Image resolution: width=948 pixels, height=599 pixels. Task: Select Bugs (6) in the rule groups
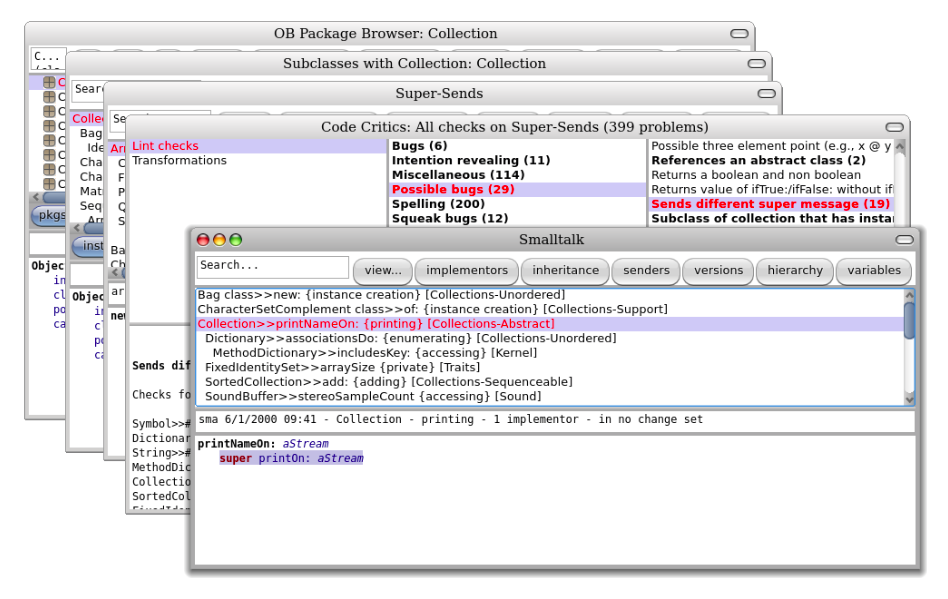[x=421, y=146]
